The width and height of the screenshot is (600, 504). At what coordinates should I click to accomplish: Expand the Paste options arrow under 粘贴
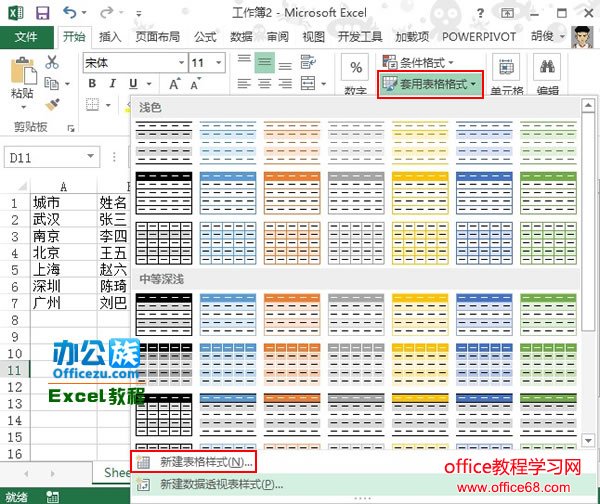coord(23,107)
